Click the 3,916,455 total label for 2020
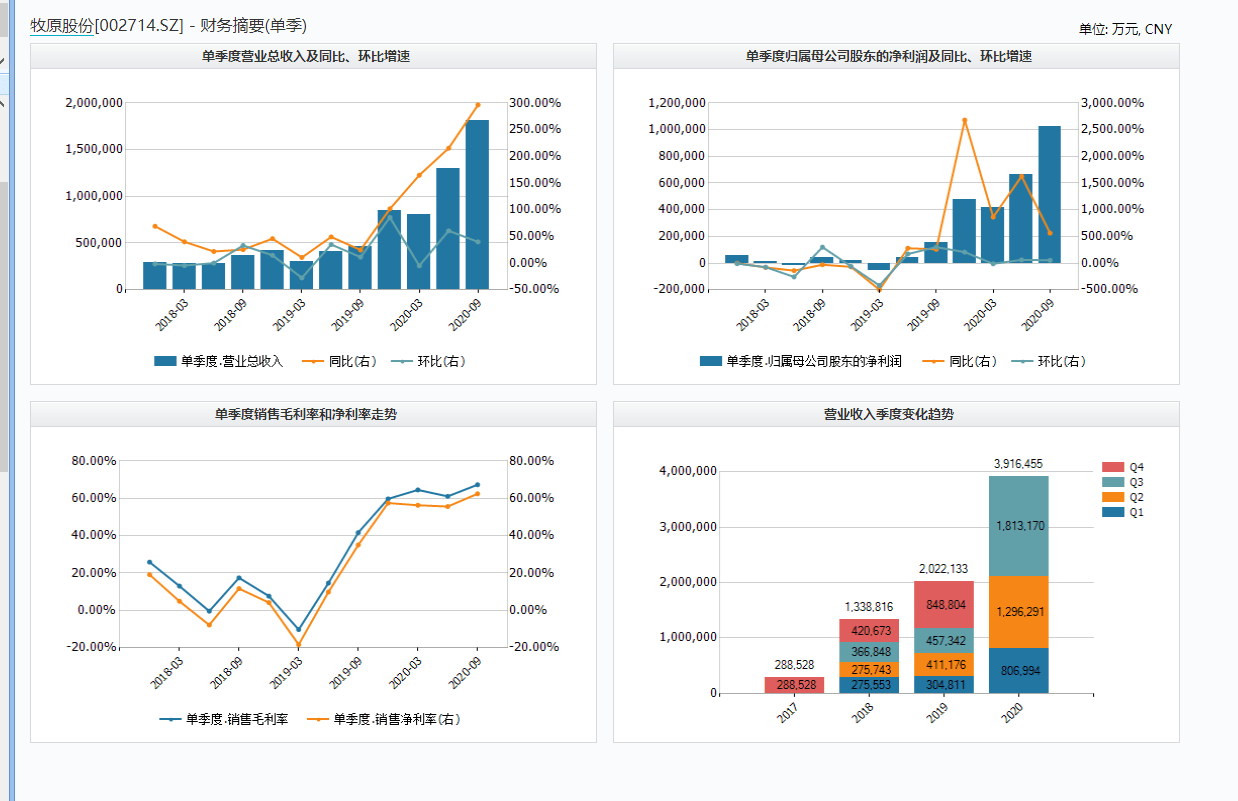The width and height of the screenshot is (1238, 801). point(1018,464)
